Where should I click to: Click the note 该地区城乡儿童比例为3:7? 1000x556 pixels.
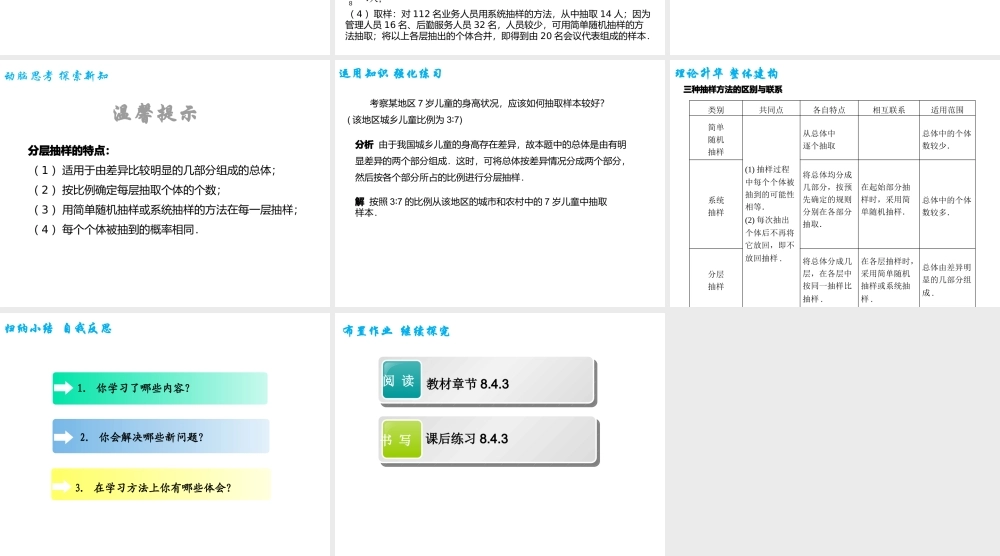pos(405,120)
